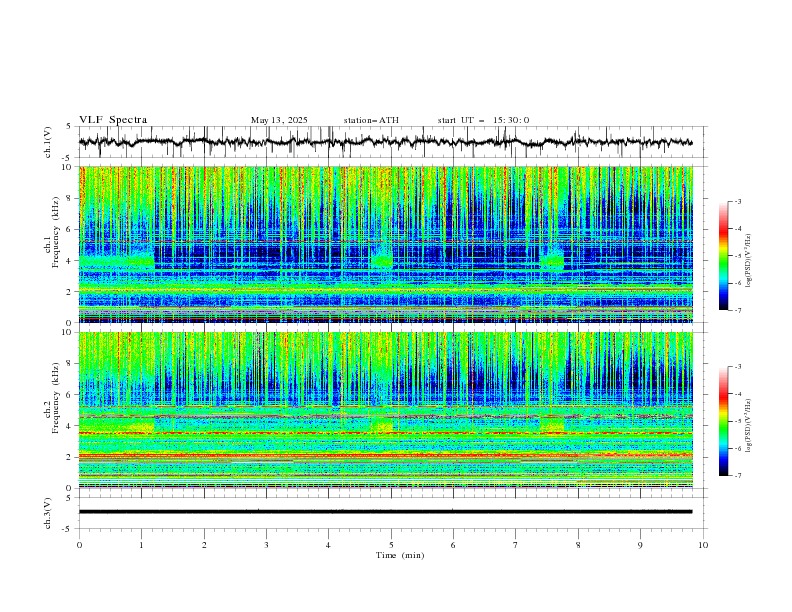Click the time-axis tick label "9"
Viewport: 792px width, 612px height.
[640, 545]
